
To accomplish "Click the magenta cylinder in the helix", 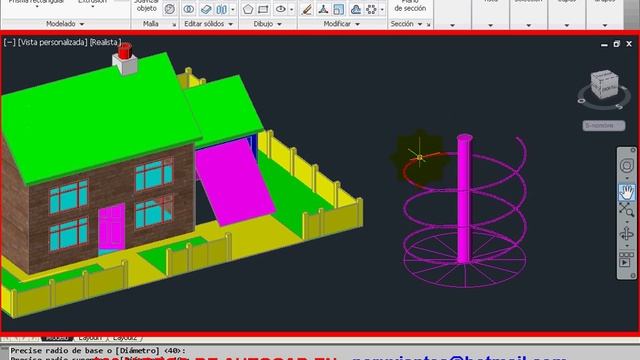I will tap(464, 199).
